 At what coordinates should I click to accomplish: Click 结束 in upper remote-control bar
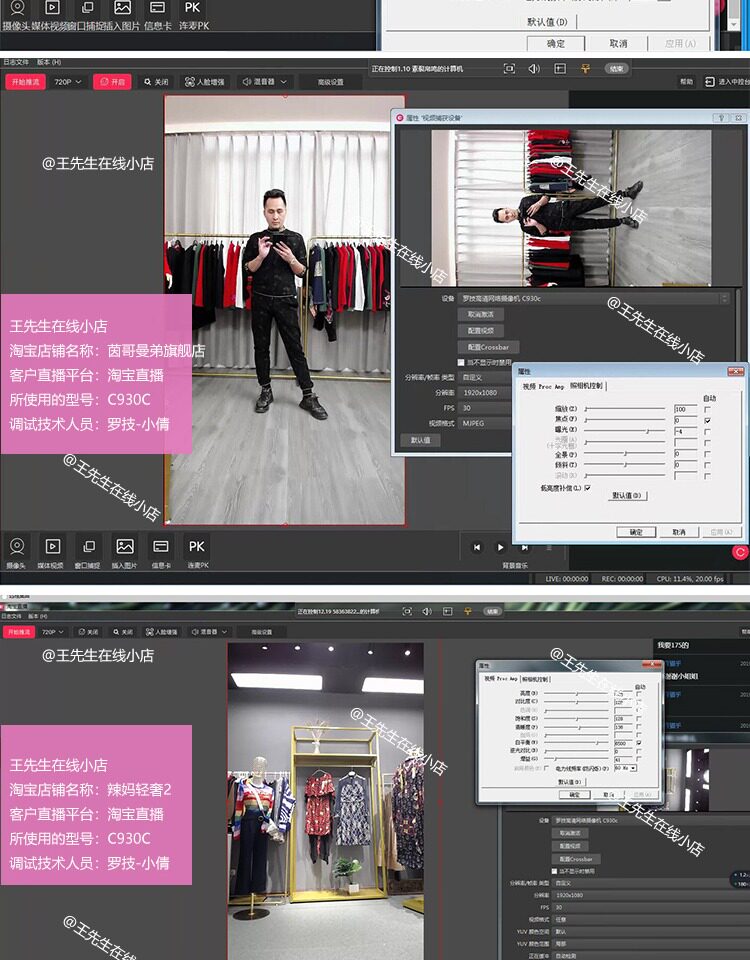click(617, 69)
